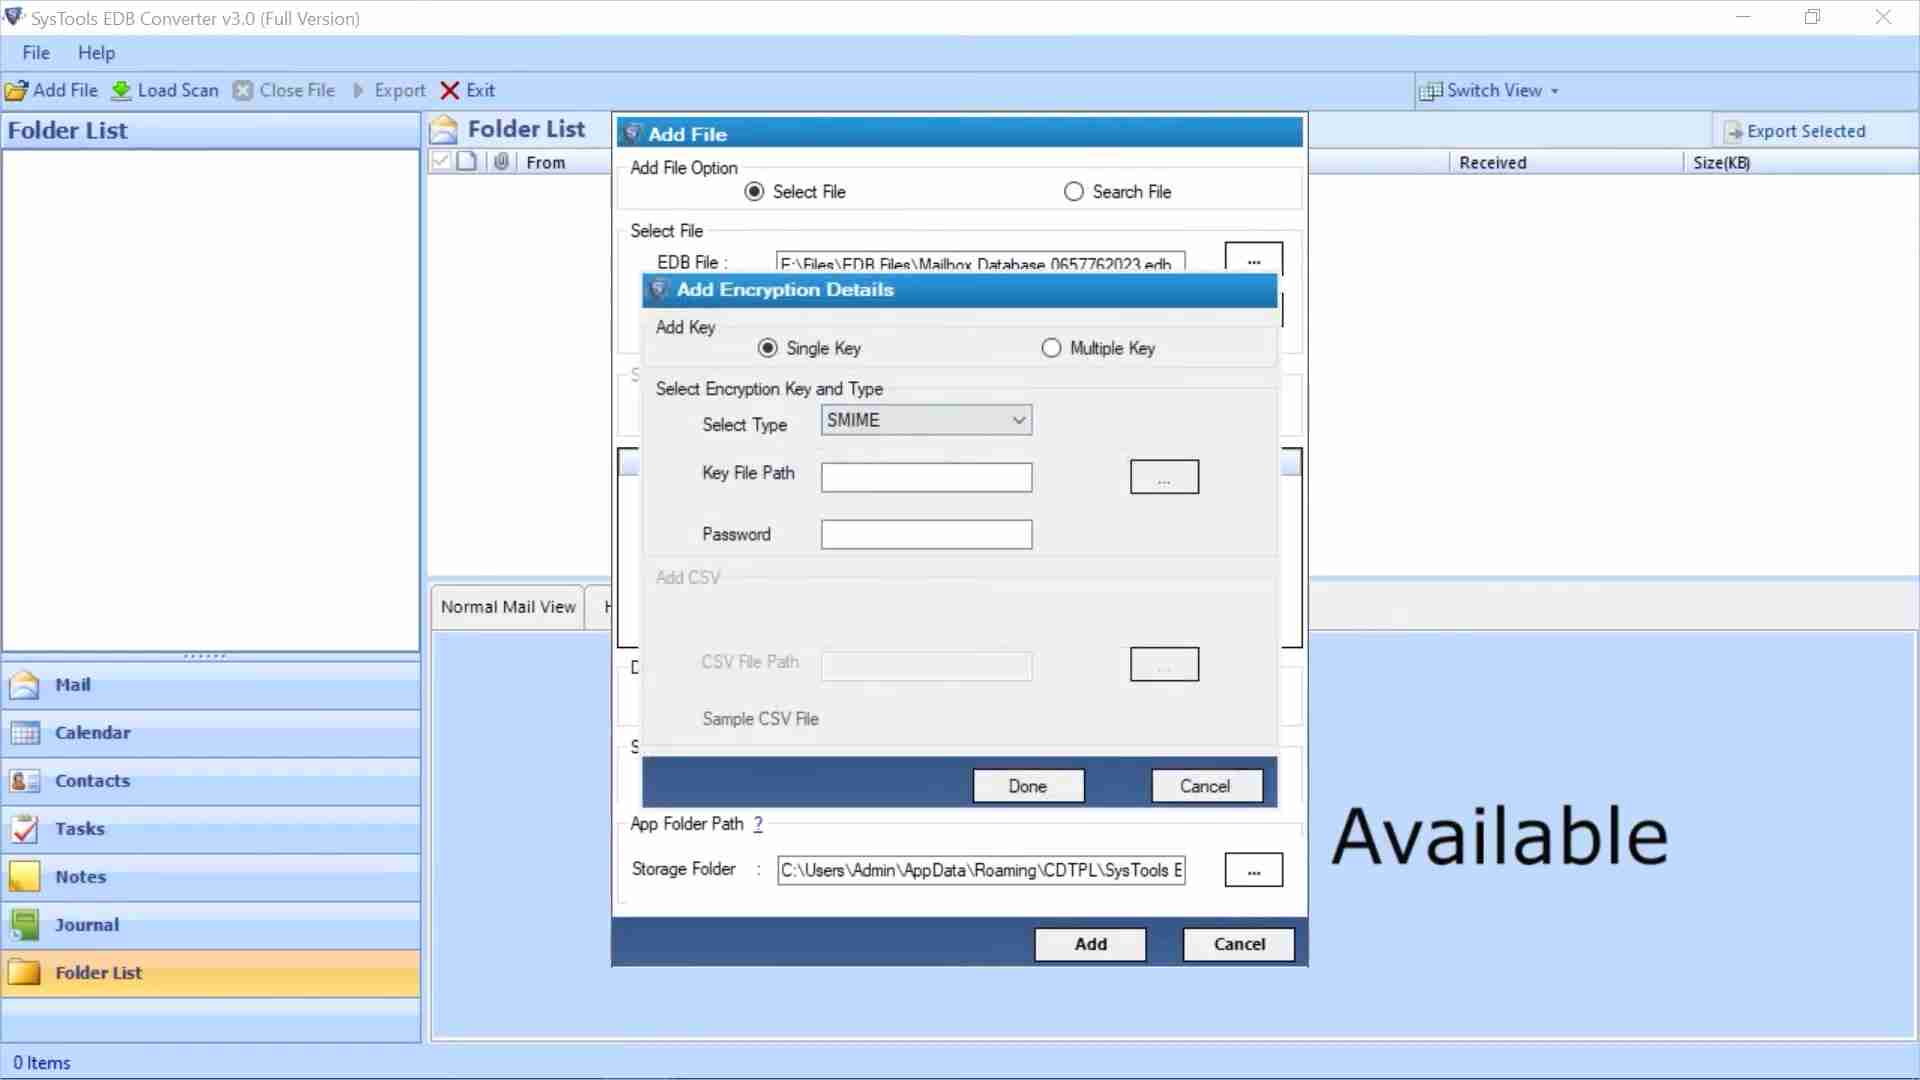The width and height of the screenshot is (1920, 1080).
Task: Open the Journal section in the sidebar
Action: [85, 924]
